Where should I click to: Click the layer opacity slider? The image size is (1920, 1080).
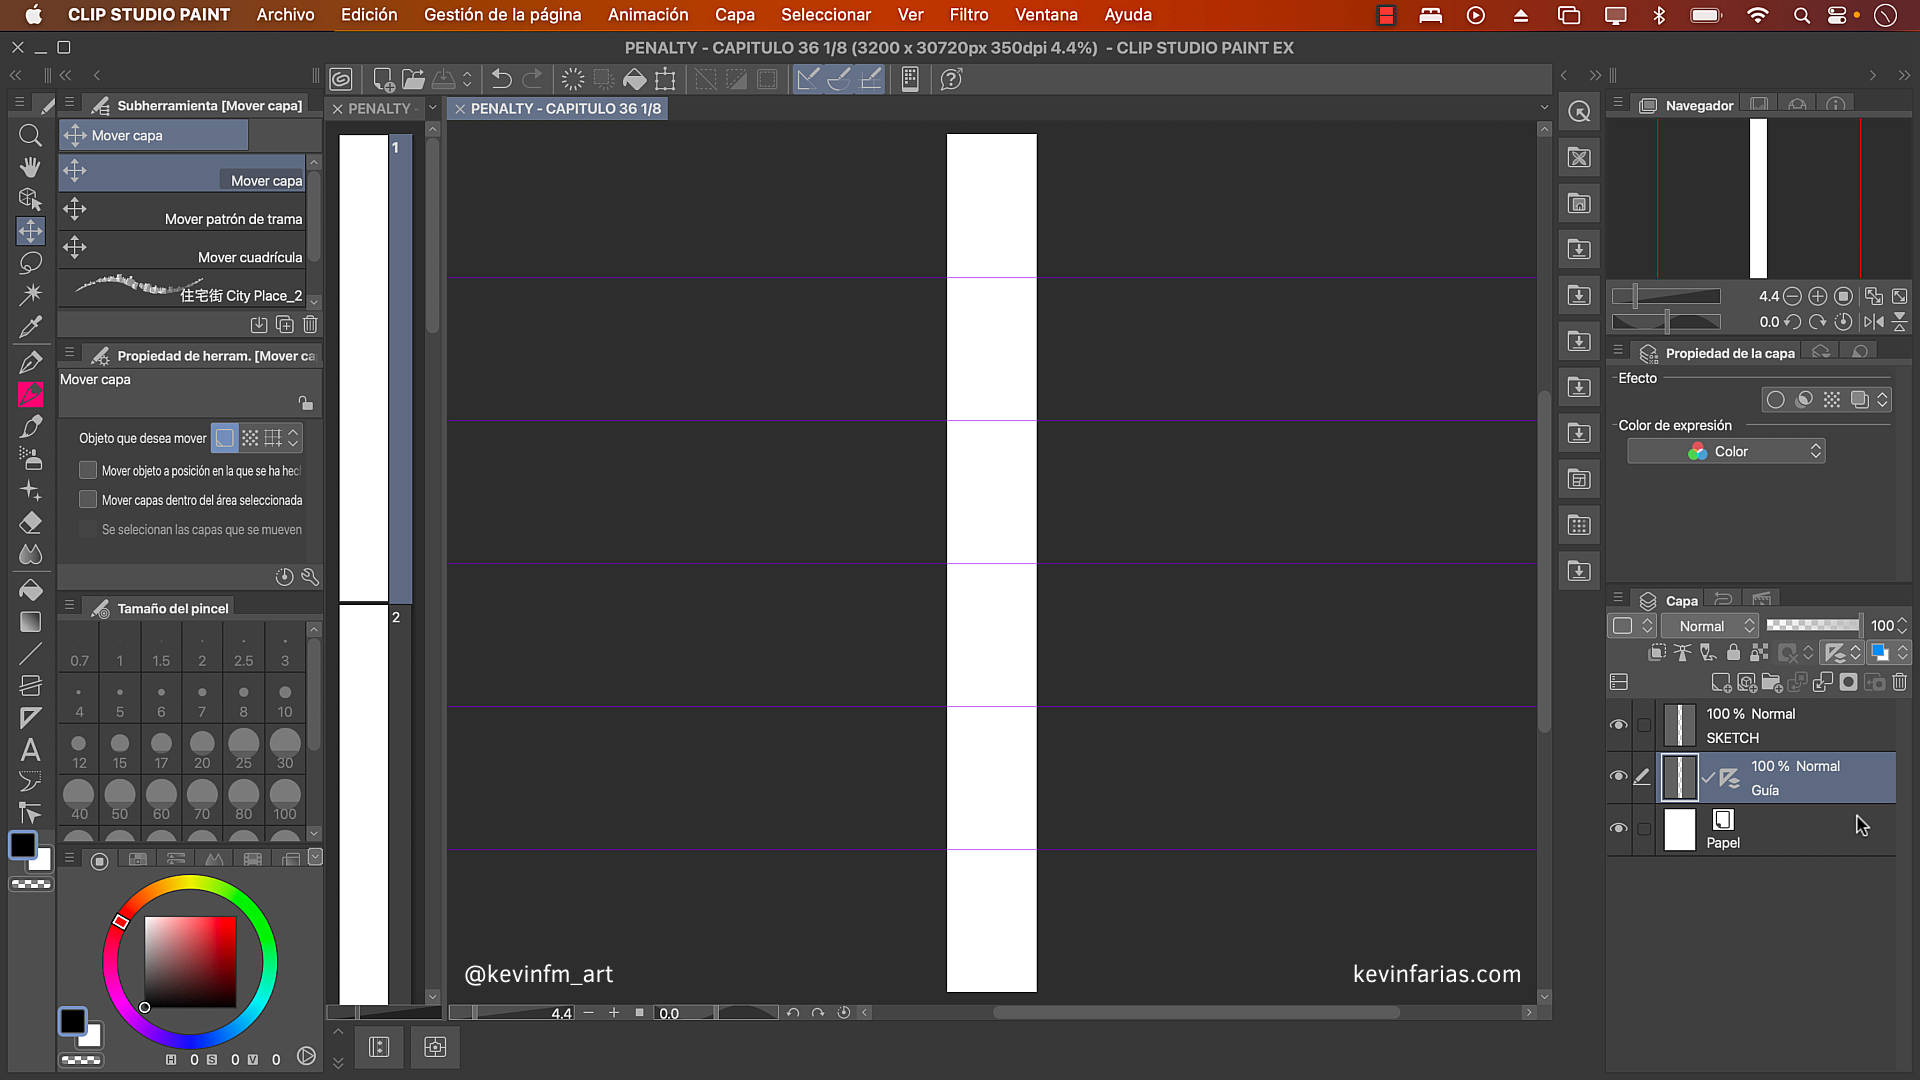pyautogui.click(x=1812, y=625)
